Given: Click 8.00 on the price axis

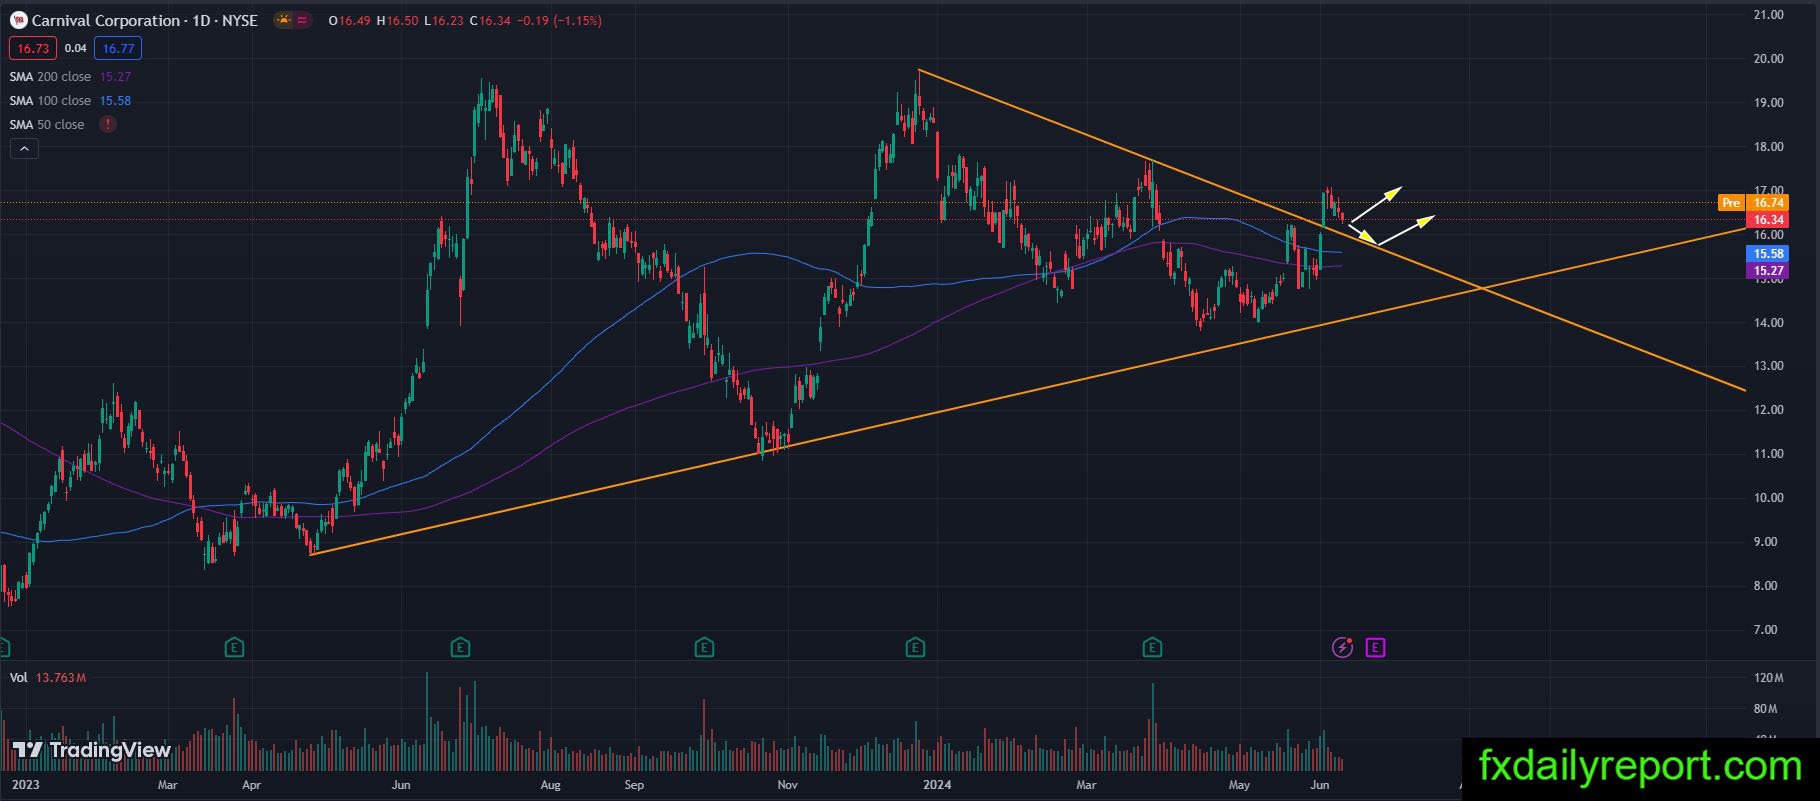Looking at the screenshot, I should [x=1768, y=586].
